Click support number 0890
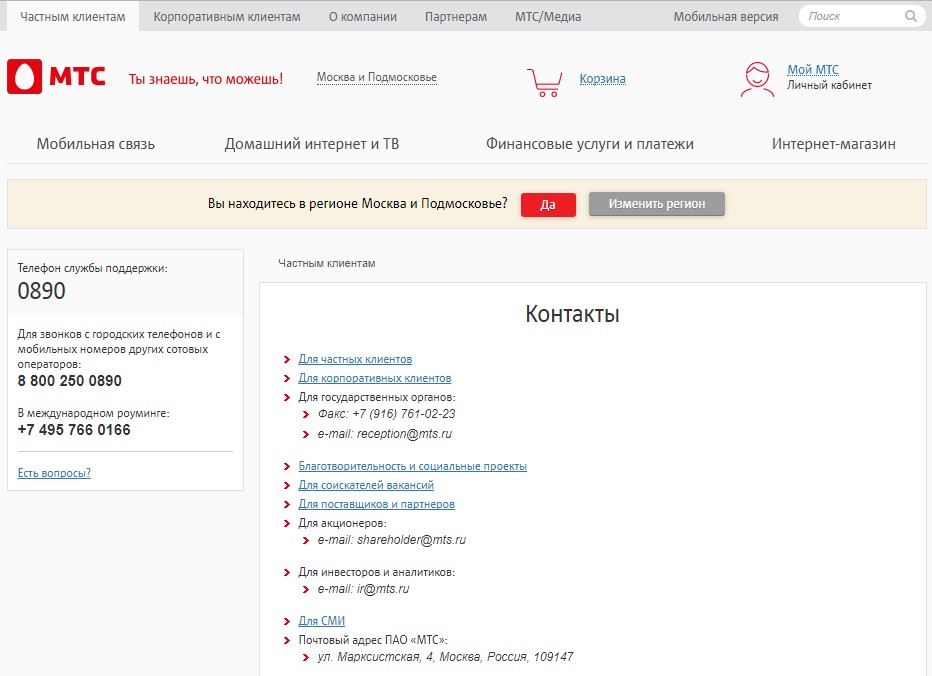932x676 pixels. point(42,291)
